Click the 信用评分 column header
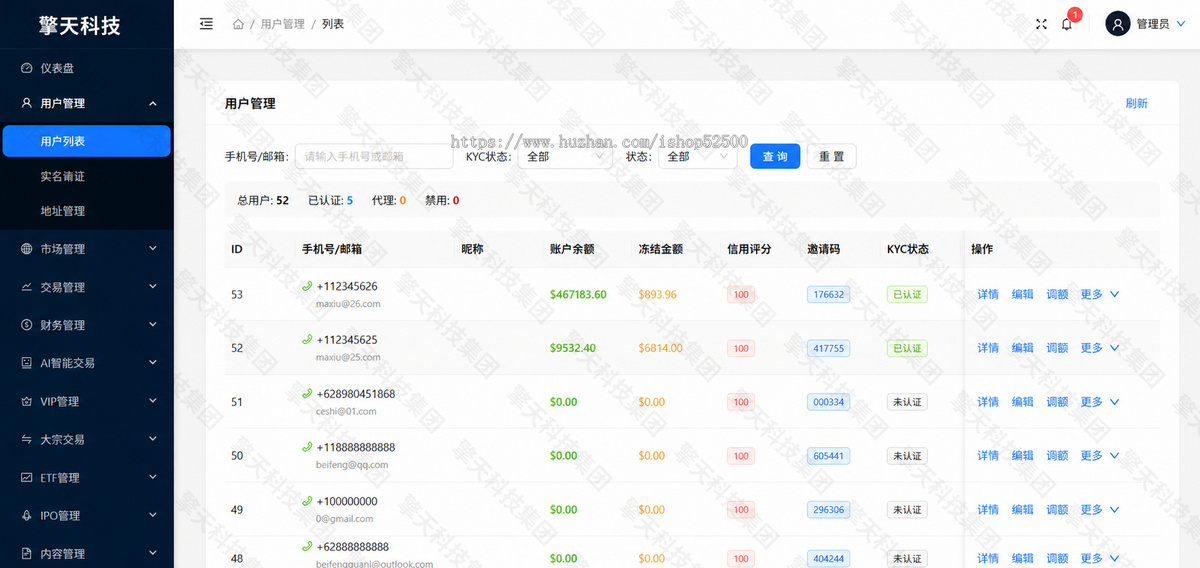This screenshot has width=1200, height=568. click(x=750, y=249)
